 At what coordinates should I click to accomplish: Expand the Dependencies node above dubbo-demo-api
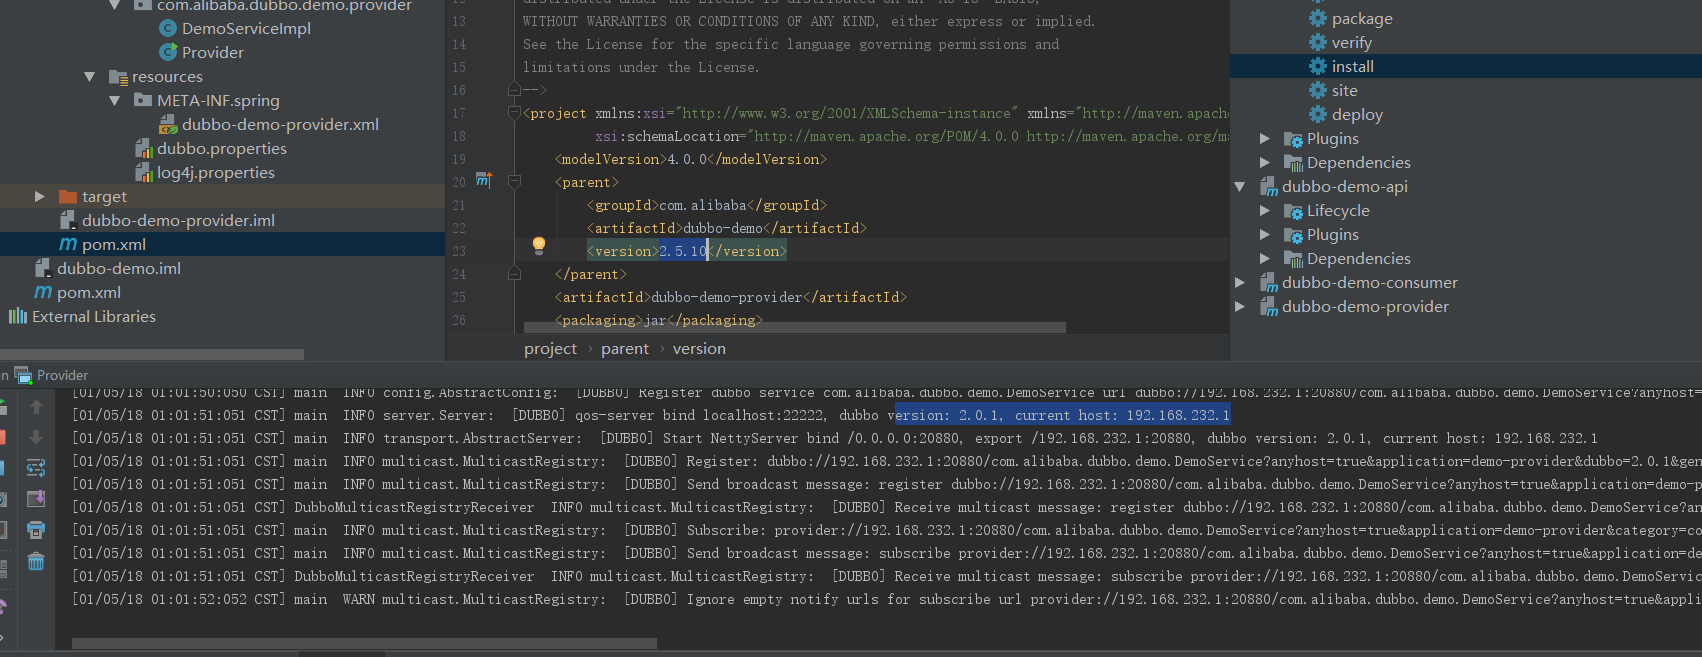1265,162
